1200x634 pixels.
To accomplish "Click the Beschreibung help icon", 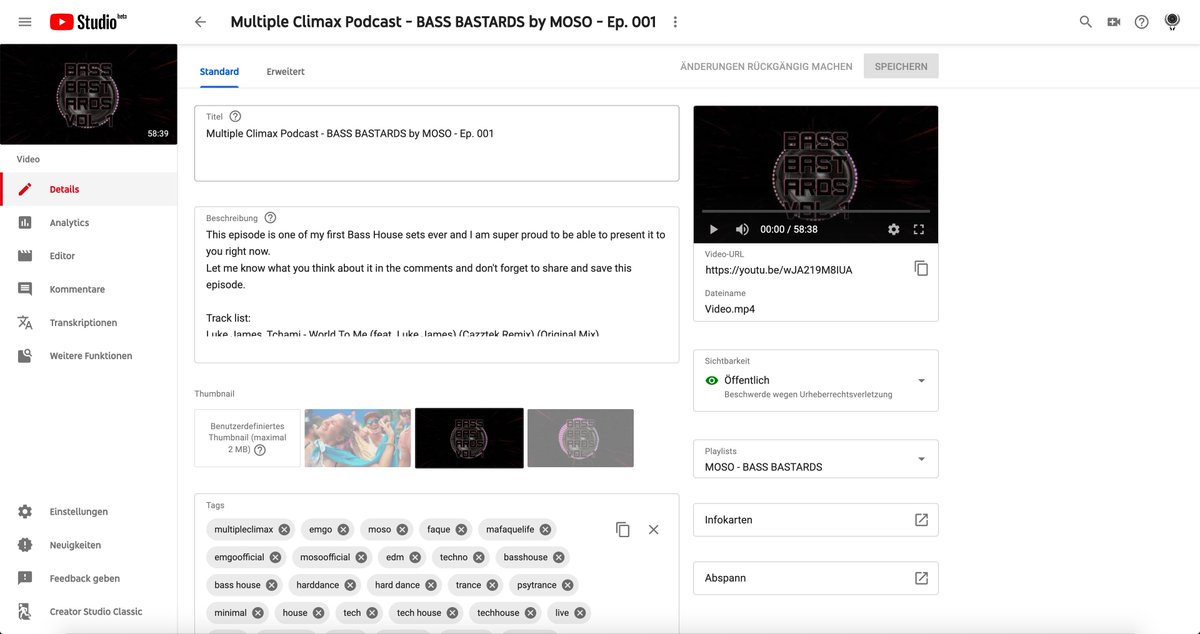I will [x=270, y=218].
